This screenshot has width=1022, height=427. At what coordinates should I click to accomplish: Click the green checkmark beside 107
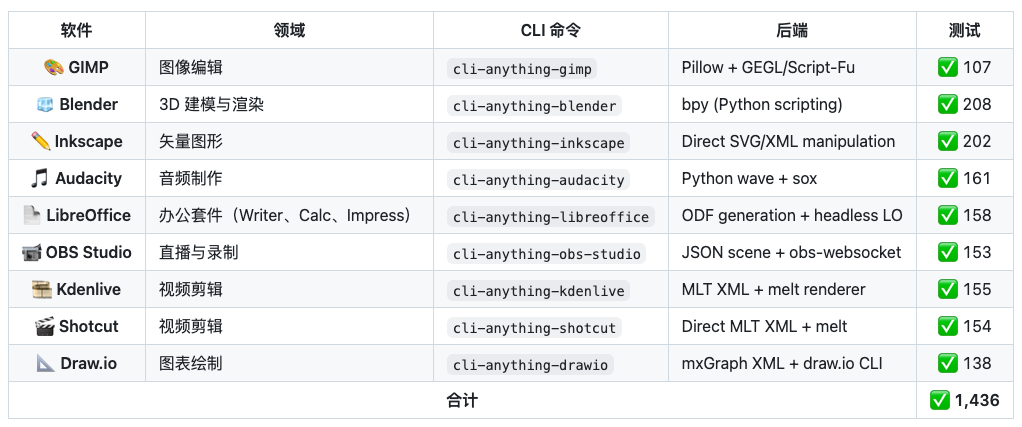point(947,68)
